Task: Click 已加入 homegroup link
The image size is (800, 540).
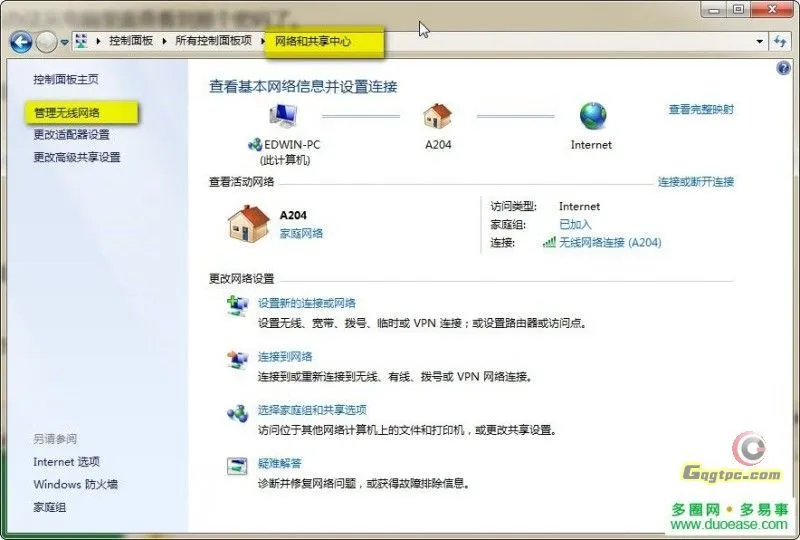Action: pos(575,225)
